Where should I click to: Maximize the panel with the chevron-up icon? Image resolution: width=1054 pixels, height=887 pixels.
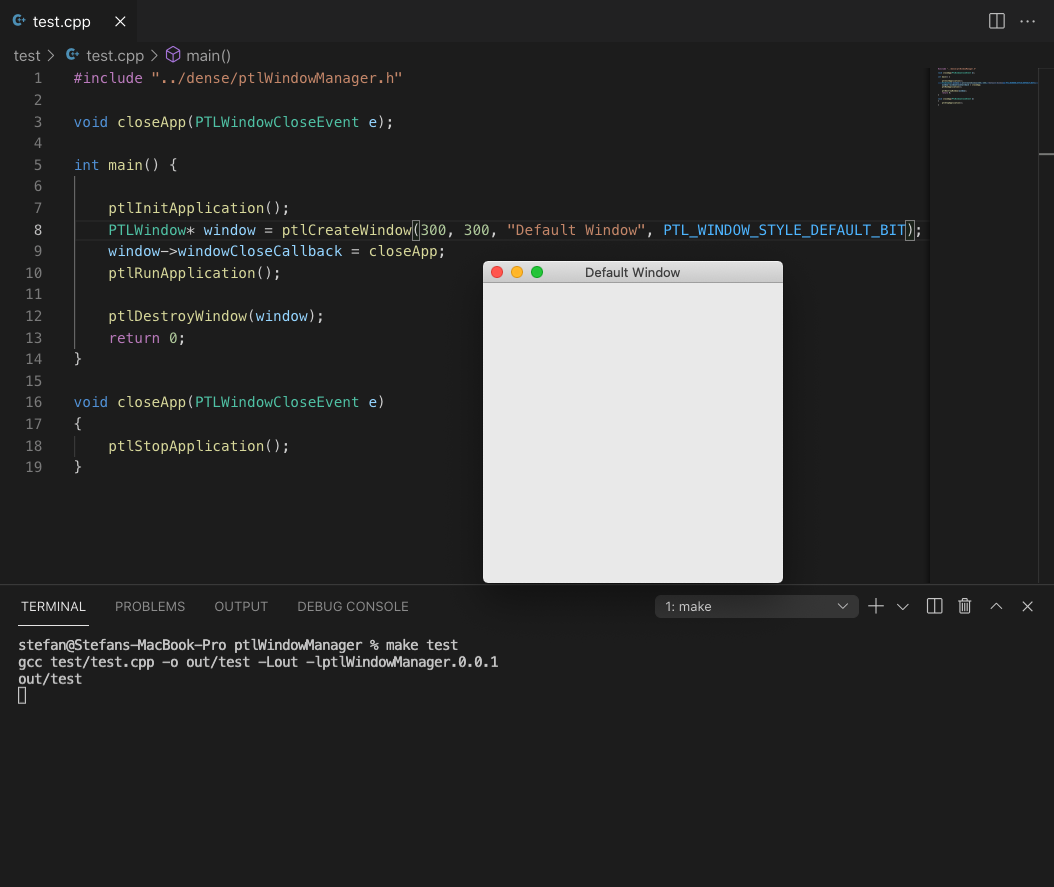click(996, 606)
